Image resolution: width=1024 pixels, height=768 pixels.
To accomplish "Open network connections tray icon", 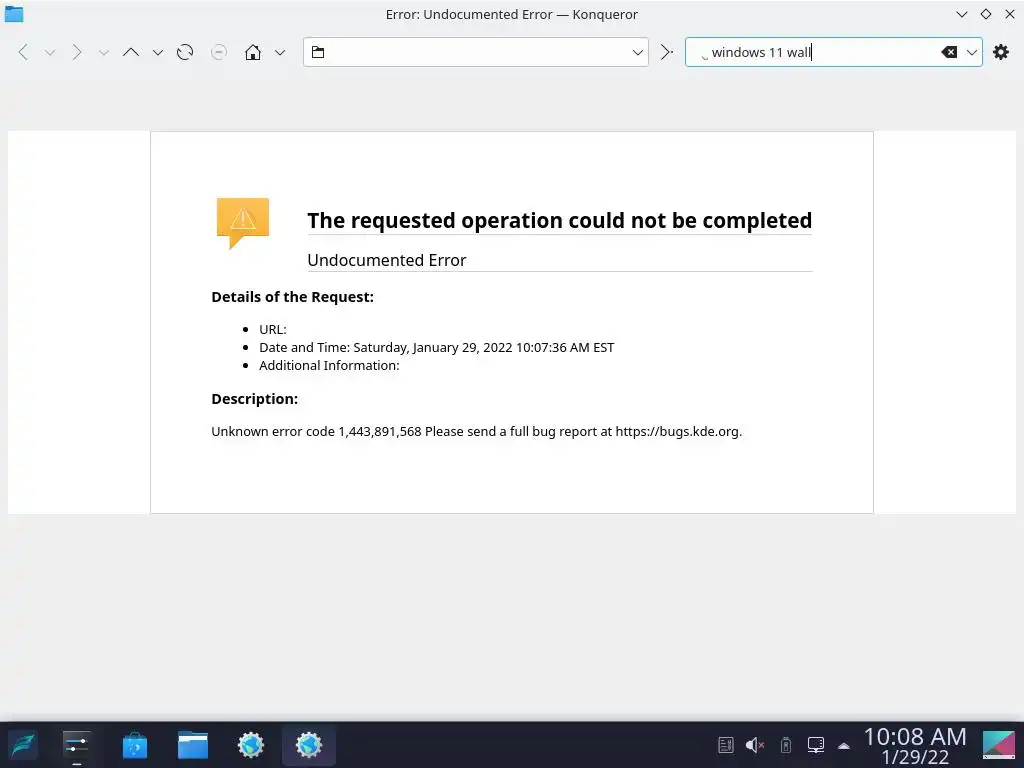I will tap(816, 745).
